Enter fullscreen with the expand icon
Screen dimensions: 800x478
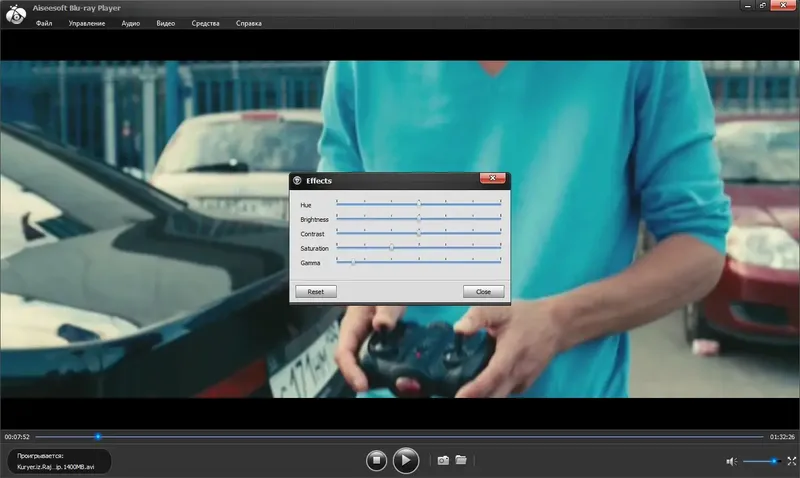click(x=792, y=461)
